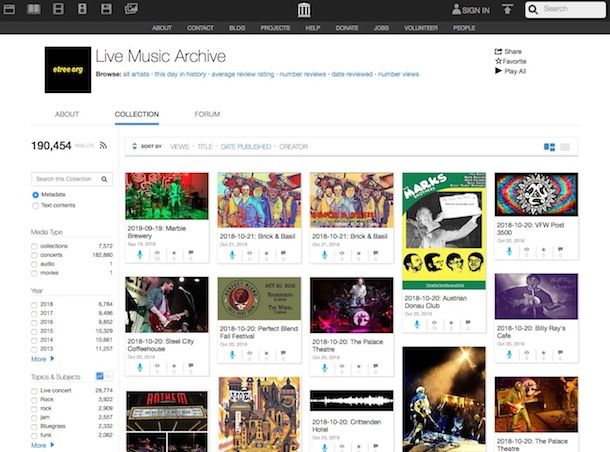Switch to the About tab
This screenshot has height=452, width=610.
[67, 114]
